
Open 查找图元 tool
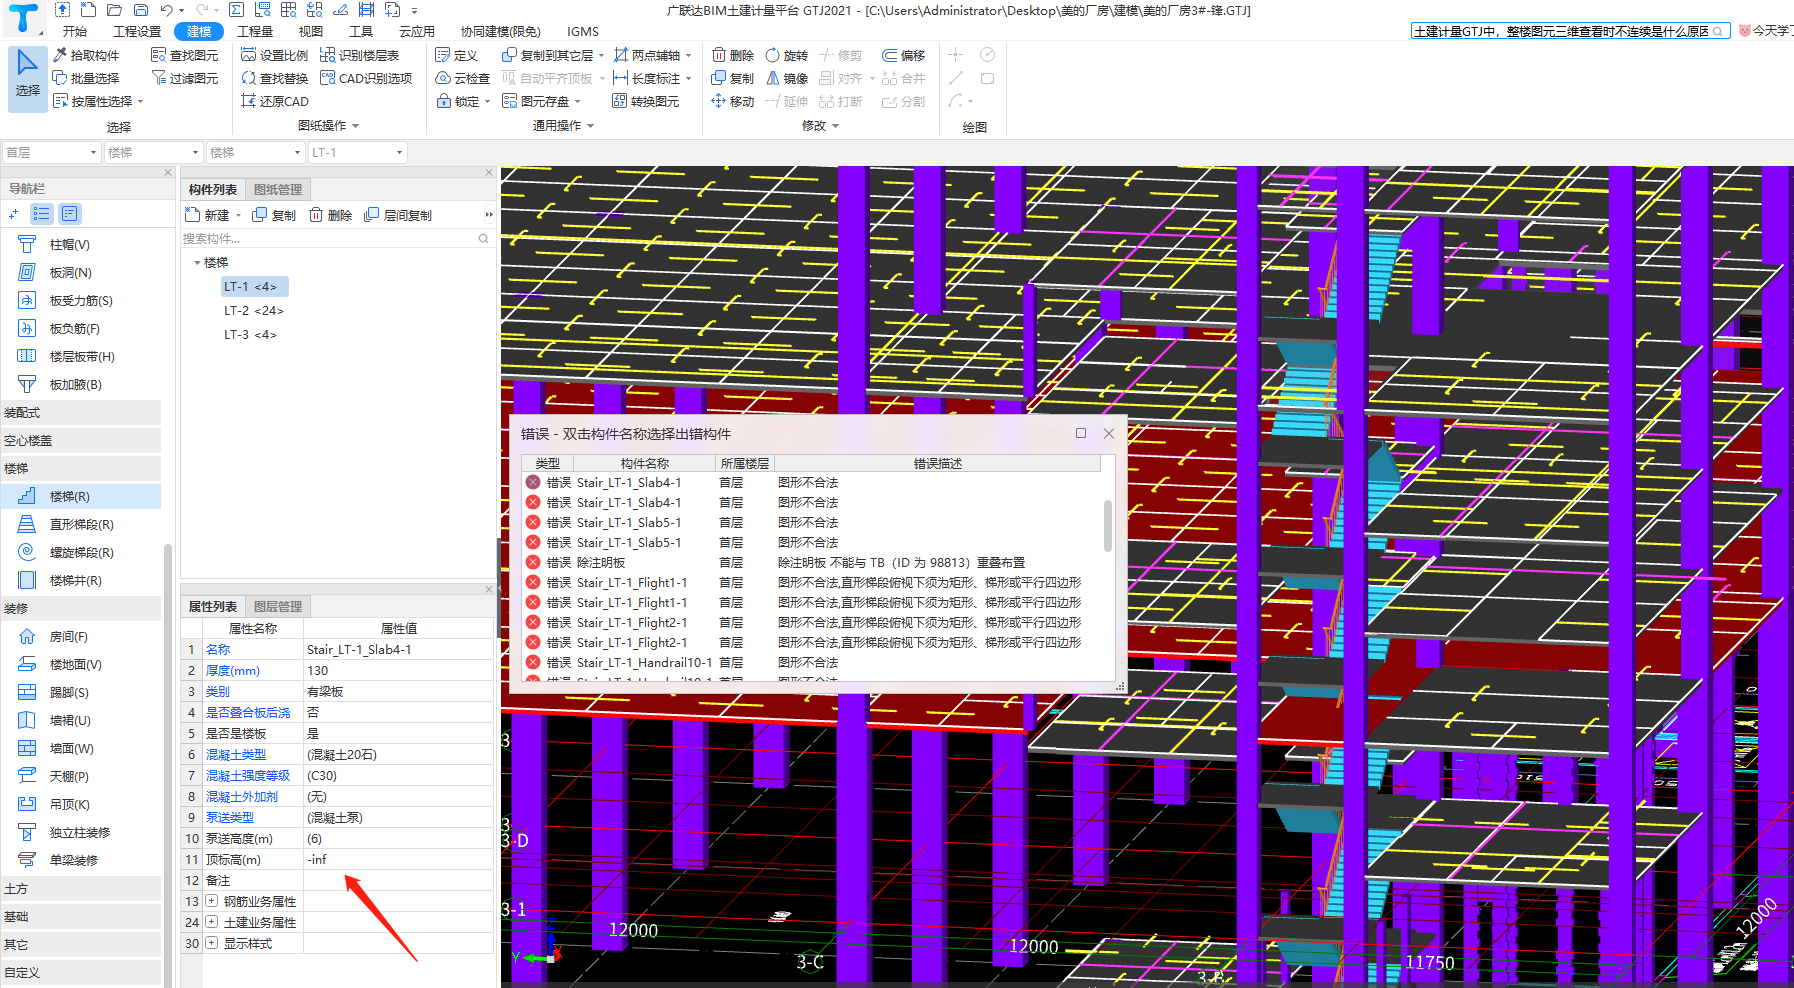184,55
